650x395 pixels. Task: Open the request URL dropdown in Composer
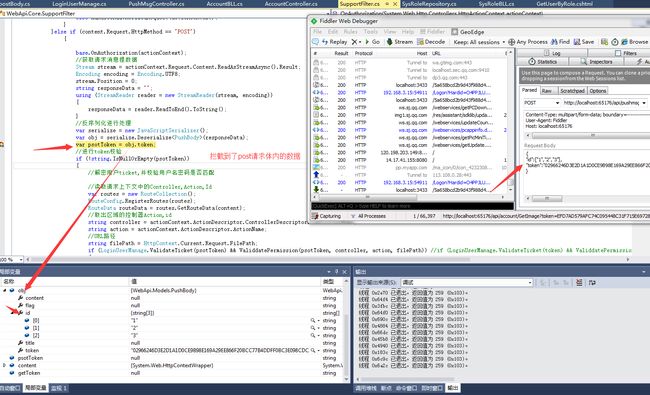(x=644, y=102)
